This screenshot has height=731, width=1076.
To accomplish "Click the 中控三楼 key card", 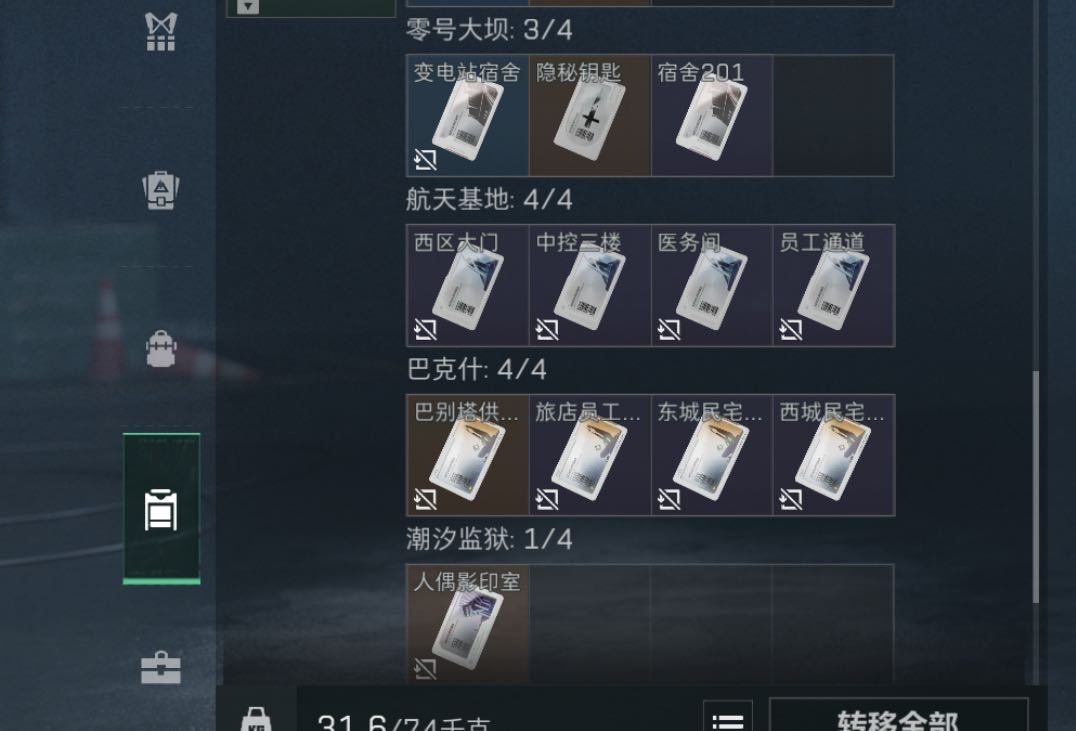I will click(x=589, y=286).
